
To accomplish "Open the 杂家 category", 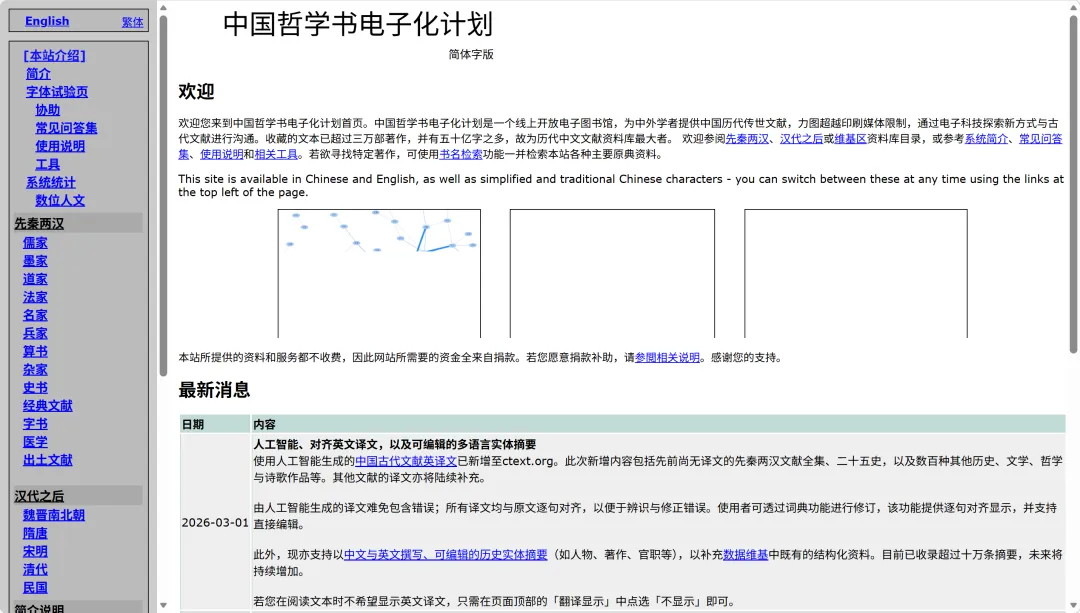I will (x=35, y=370).
